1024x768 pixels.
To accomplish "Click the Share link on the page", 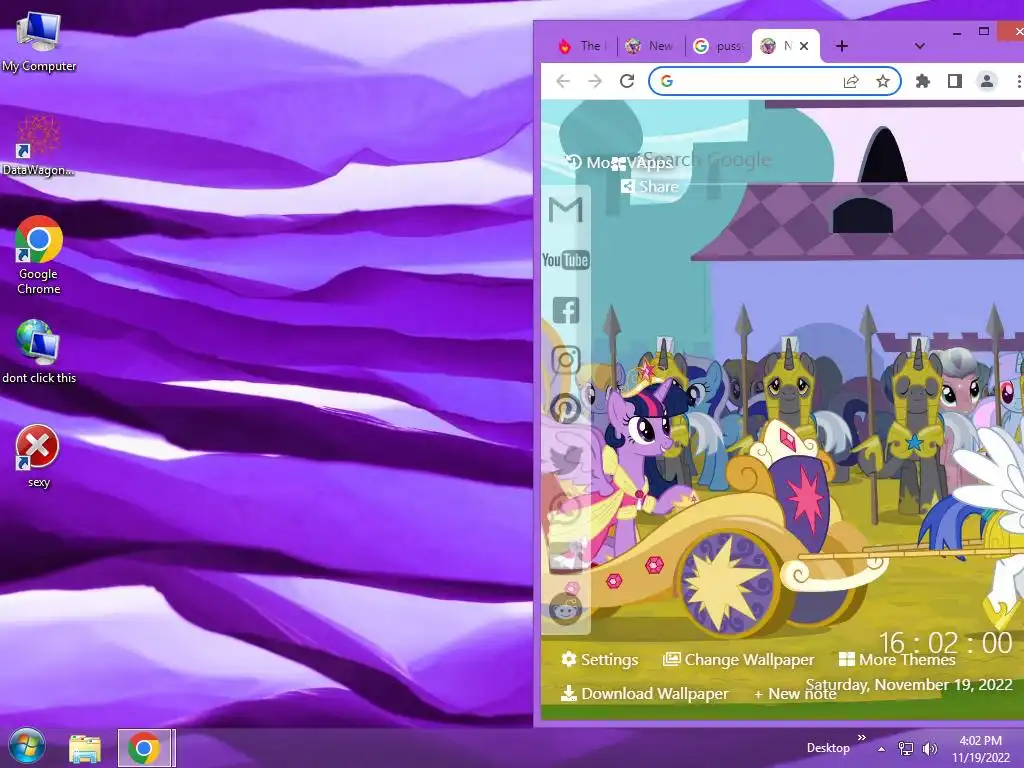I will pos(650,187).
